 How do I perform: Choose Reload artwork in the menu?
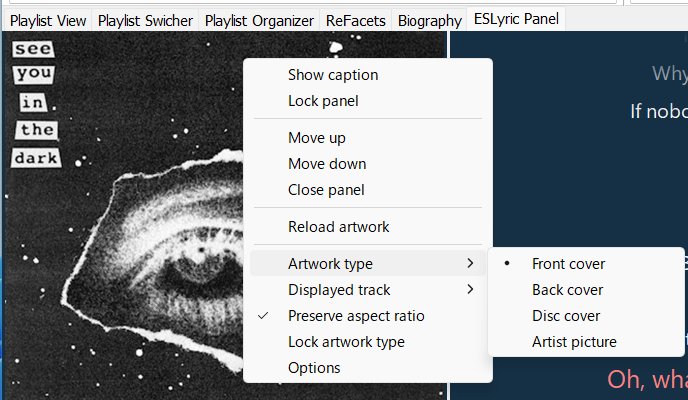click(368, 227)
